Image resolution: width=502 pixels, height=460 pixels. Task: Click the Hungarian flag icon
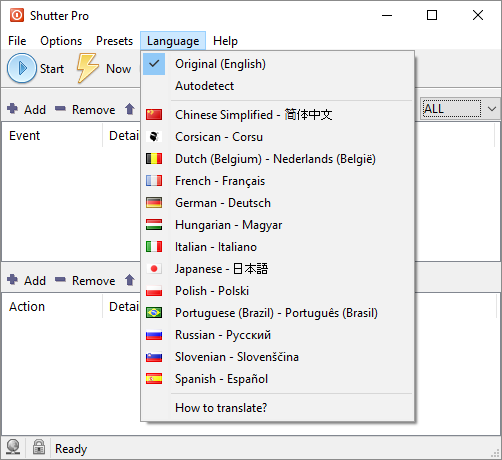(154, 225)
